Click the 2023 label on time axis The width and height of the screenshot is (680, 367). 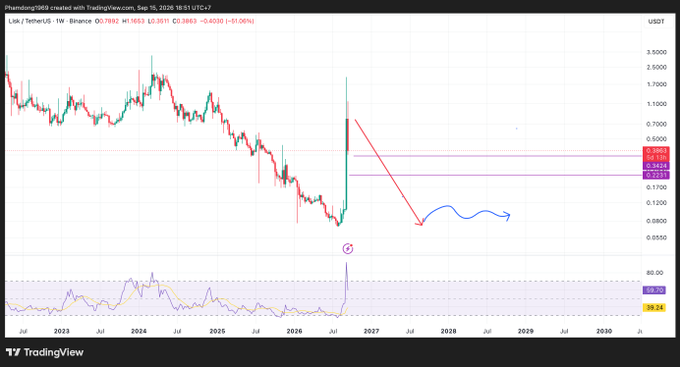pyautogui.click(x=62, y=331)
